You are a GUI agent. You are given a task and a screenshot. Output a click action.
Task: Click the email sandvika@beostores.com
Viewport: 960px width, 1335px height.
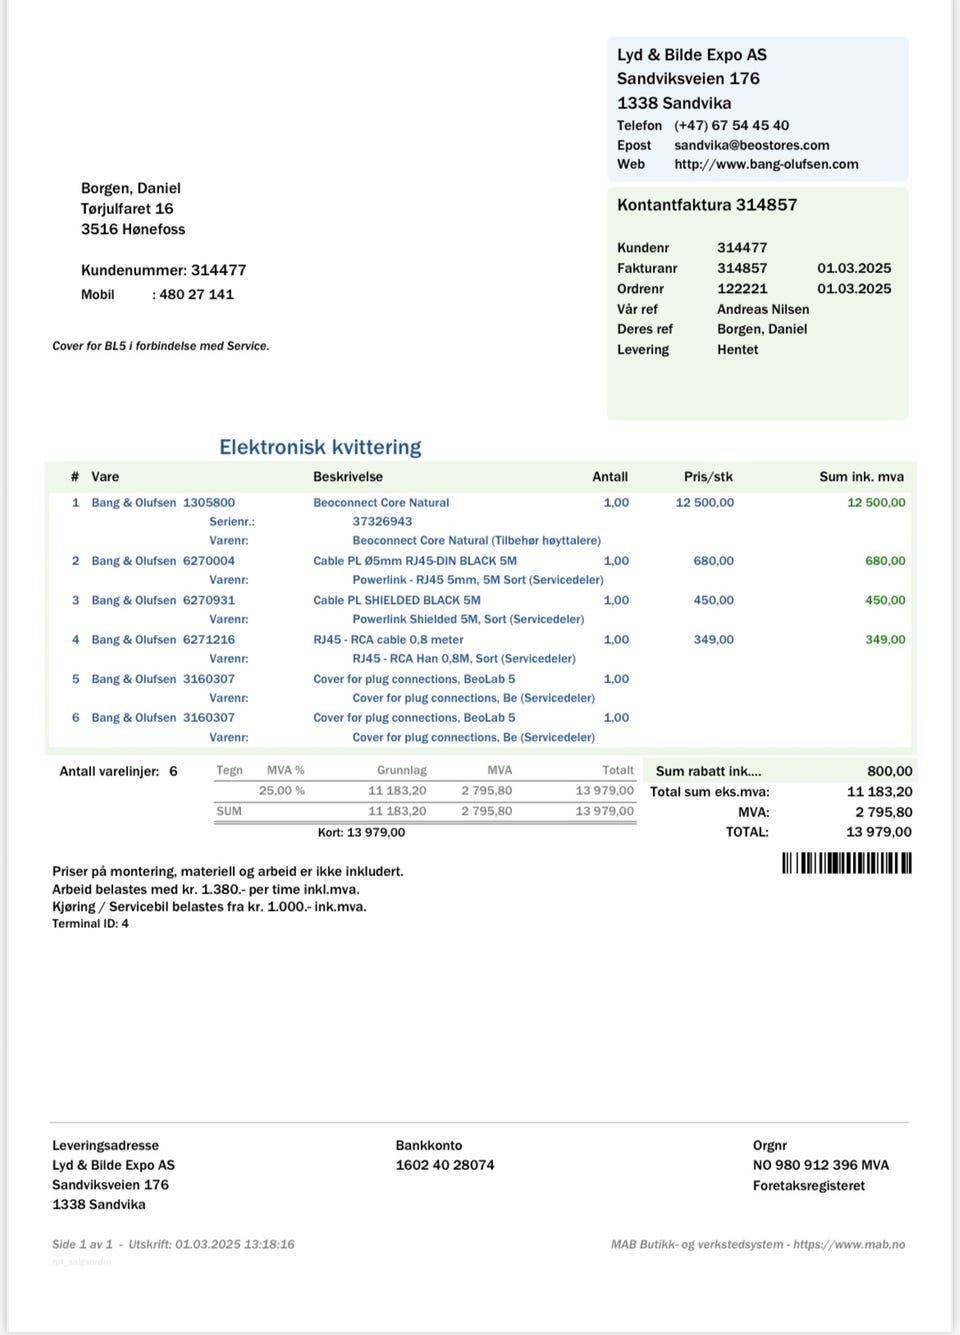(x=751, y=145)
